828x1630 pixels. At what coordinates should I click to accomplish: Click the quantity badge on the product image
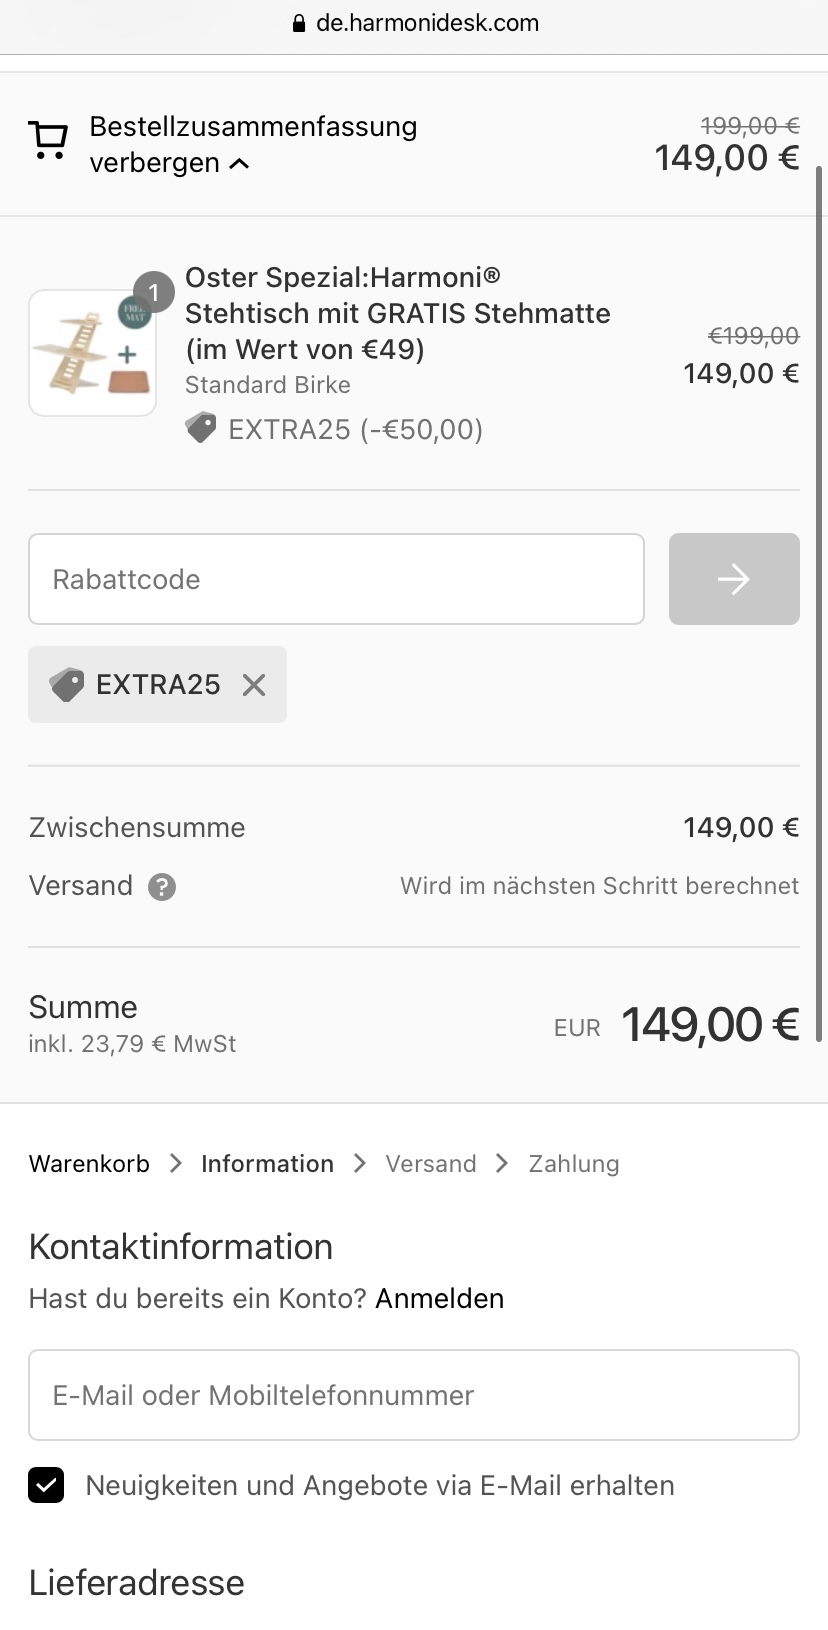155,291
